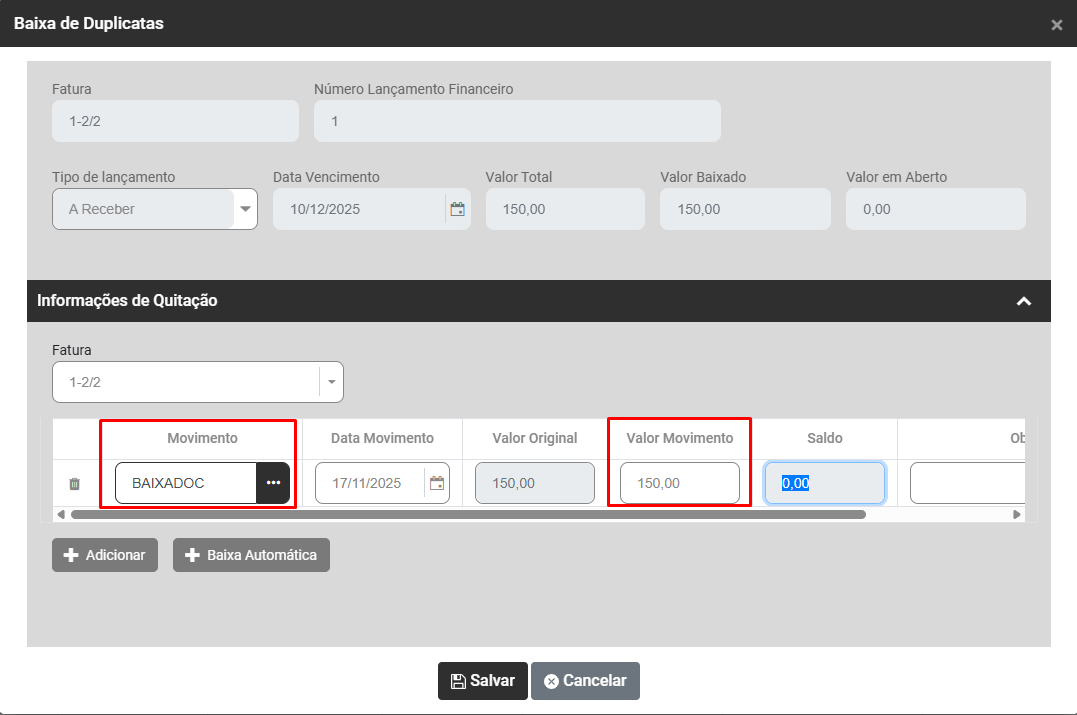Close the Baixa de Duplicatas dialog
The height and width of the screenshot is (715, 1077).
[x=1056, y=25]
